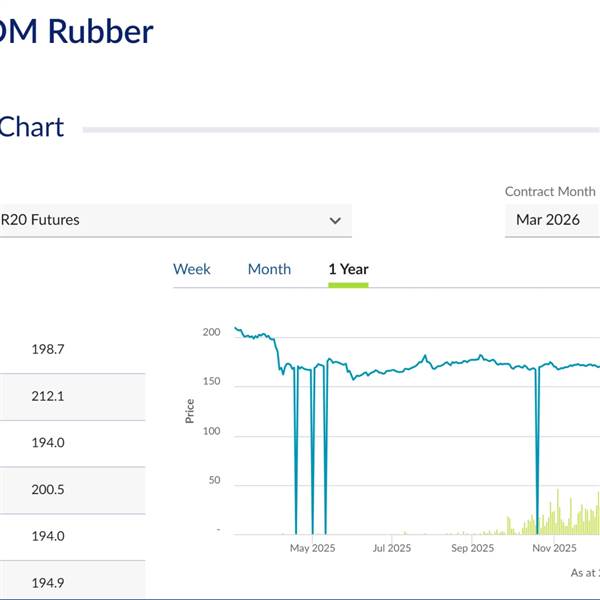The width and height of the screenshot is (600, 600).
Task: Click the 200.5 price value
Action: (48, 489)
